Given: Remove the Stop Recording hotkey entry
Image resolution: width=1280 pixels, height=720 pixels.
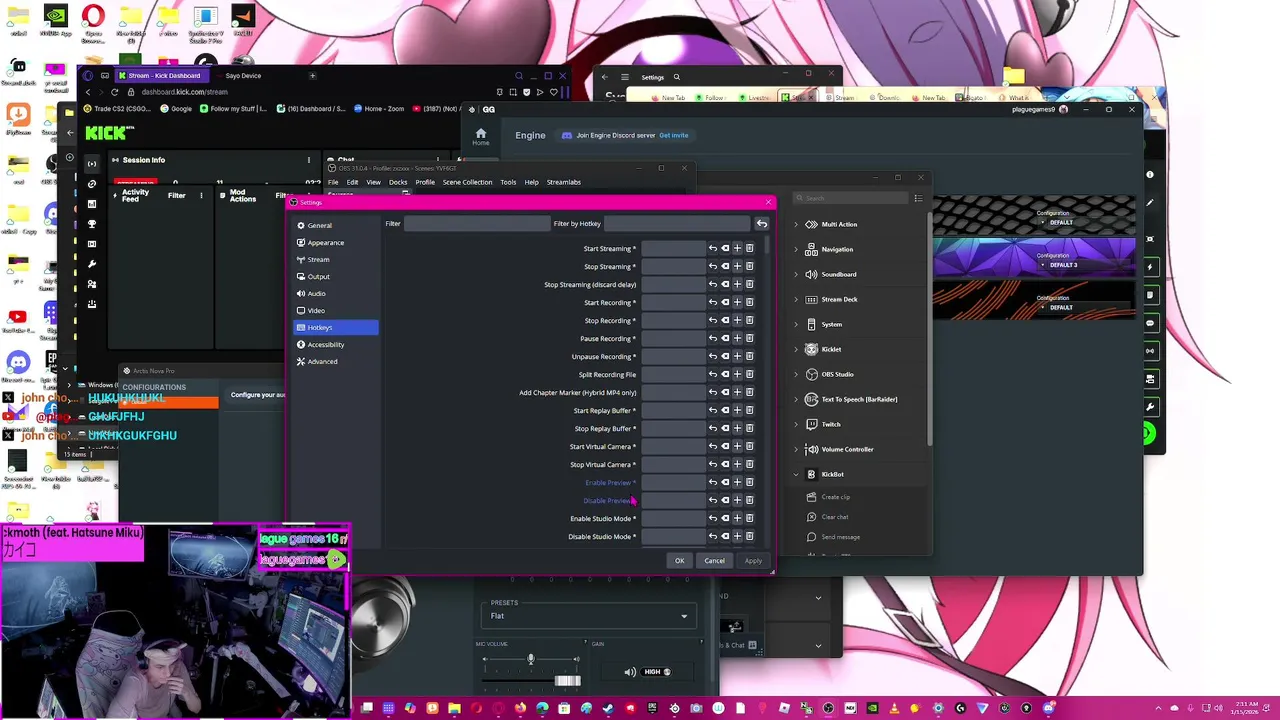Looking at the screenshot, I should [x=749, y=320].
